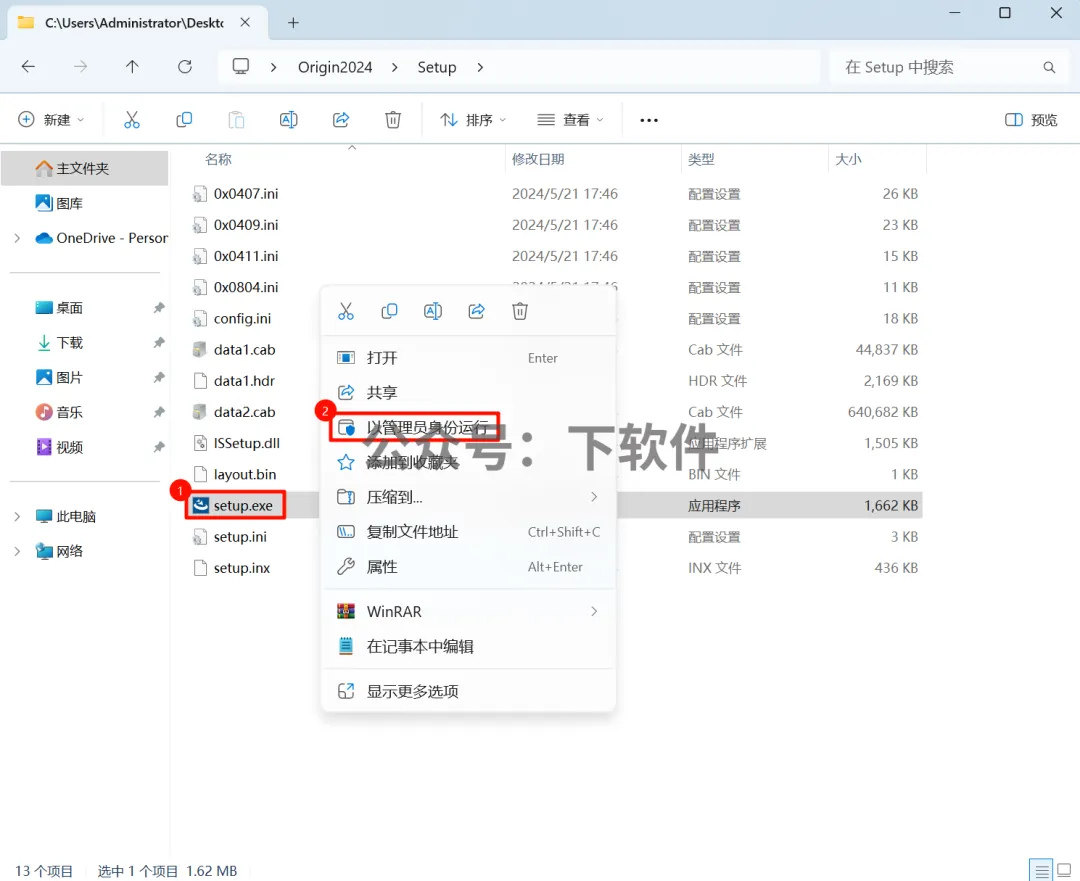Open the View (查看) dropdown
Image resolution: width=1080 pixels, height=881 pixels.
570,120
